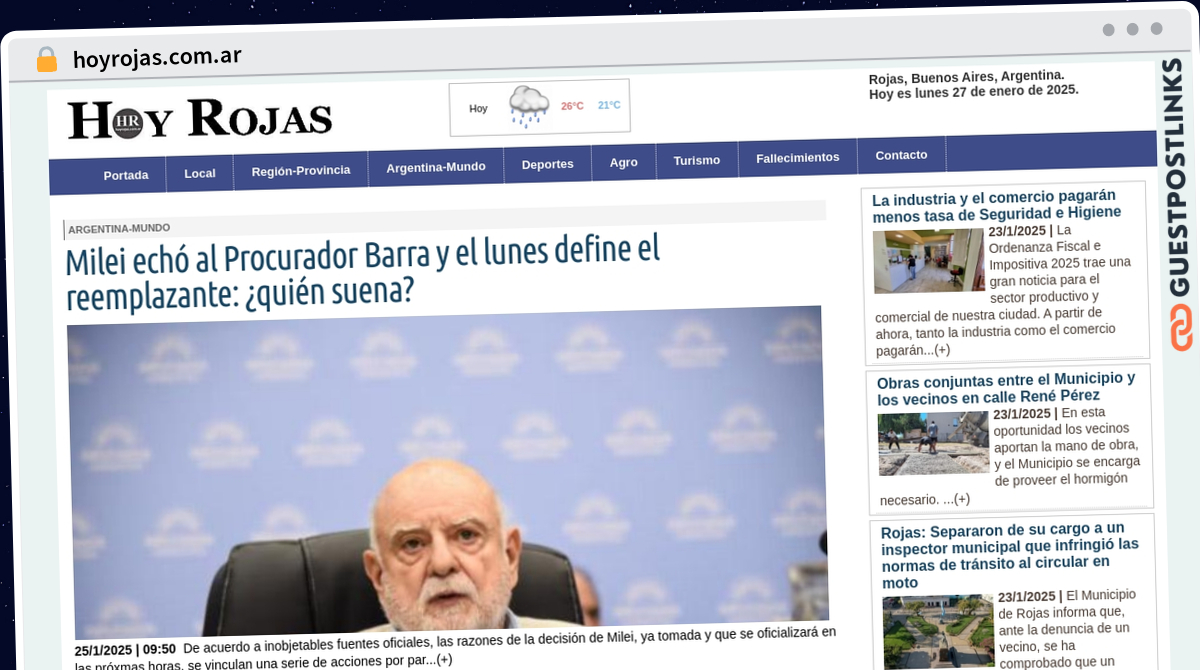1200x670 pixels.
Task: Click the date text 'Hoy es lunes 27 de enero de 2025.'
Action: coord(974,91)
